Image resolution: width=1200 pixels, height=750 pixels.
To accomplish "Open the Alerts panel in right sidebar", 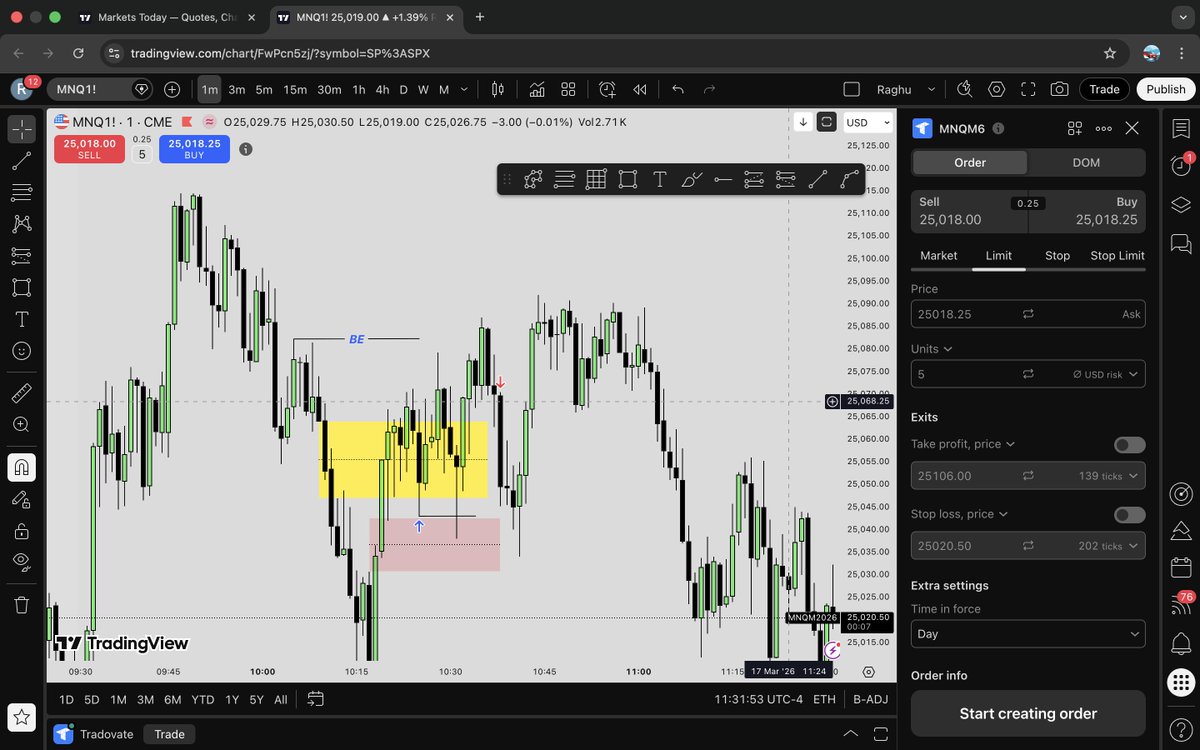I will 1180,165.
